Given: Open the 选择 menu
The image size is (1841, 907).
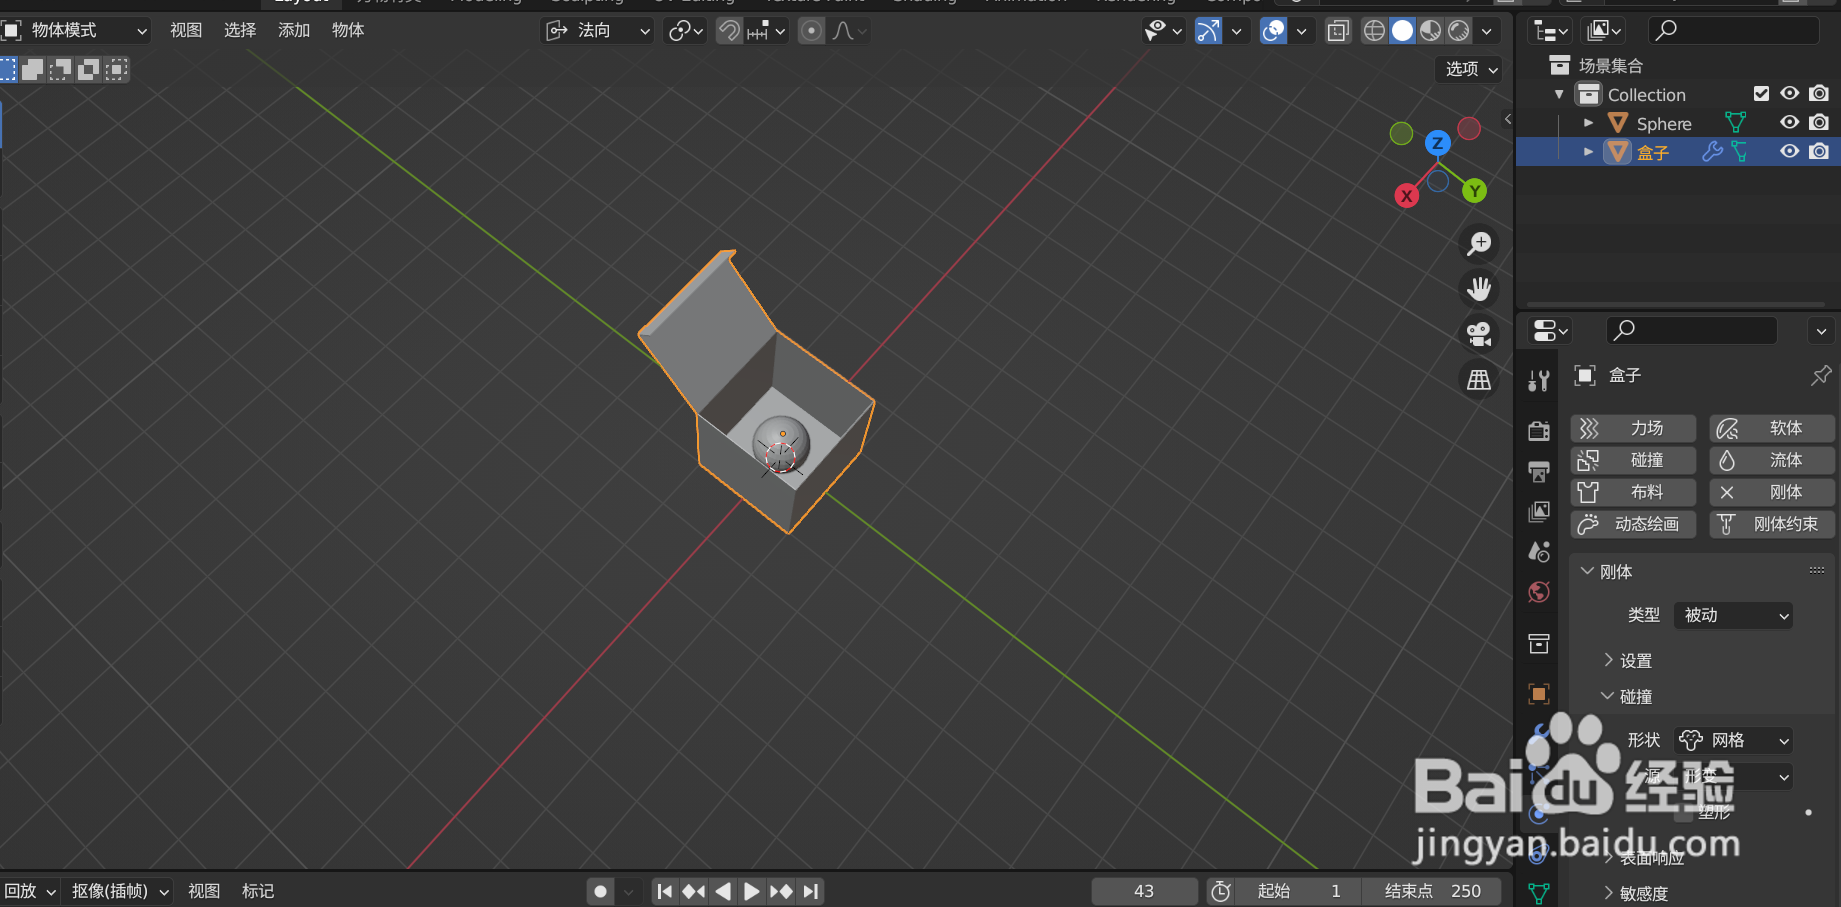Looking at the screenshot, I should (x=240, y=31).
